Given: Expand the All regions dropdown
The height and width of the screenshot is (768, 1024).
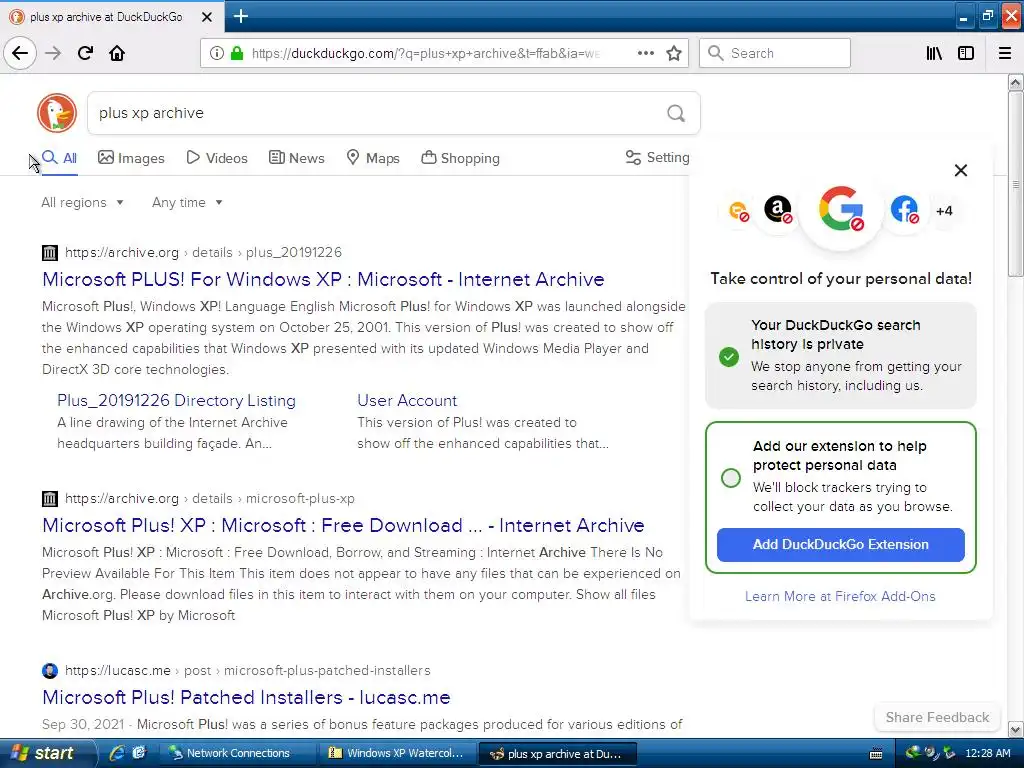Looking at the screenshot, I should click(82, 202).
